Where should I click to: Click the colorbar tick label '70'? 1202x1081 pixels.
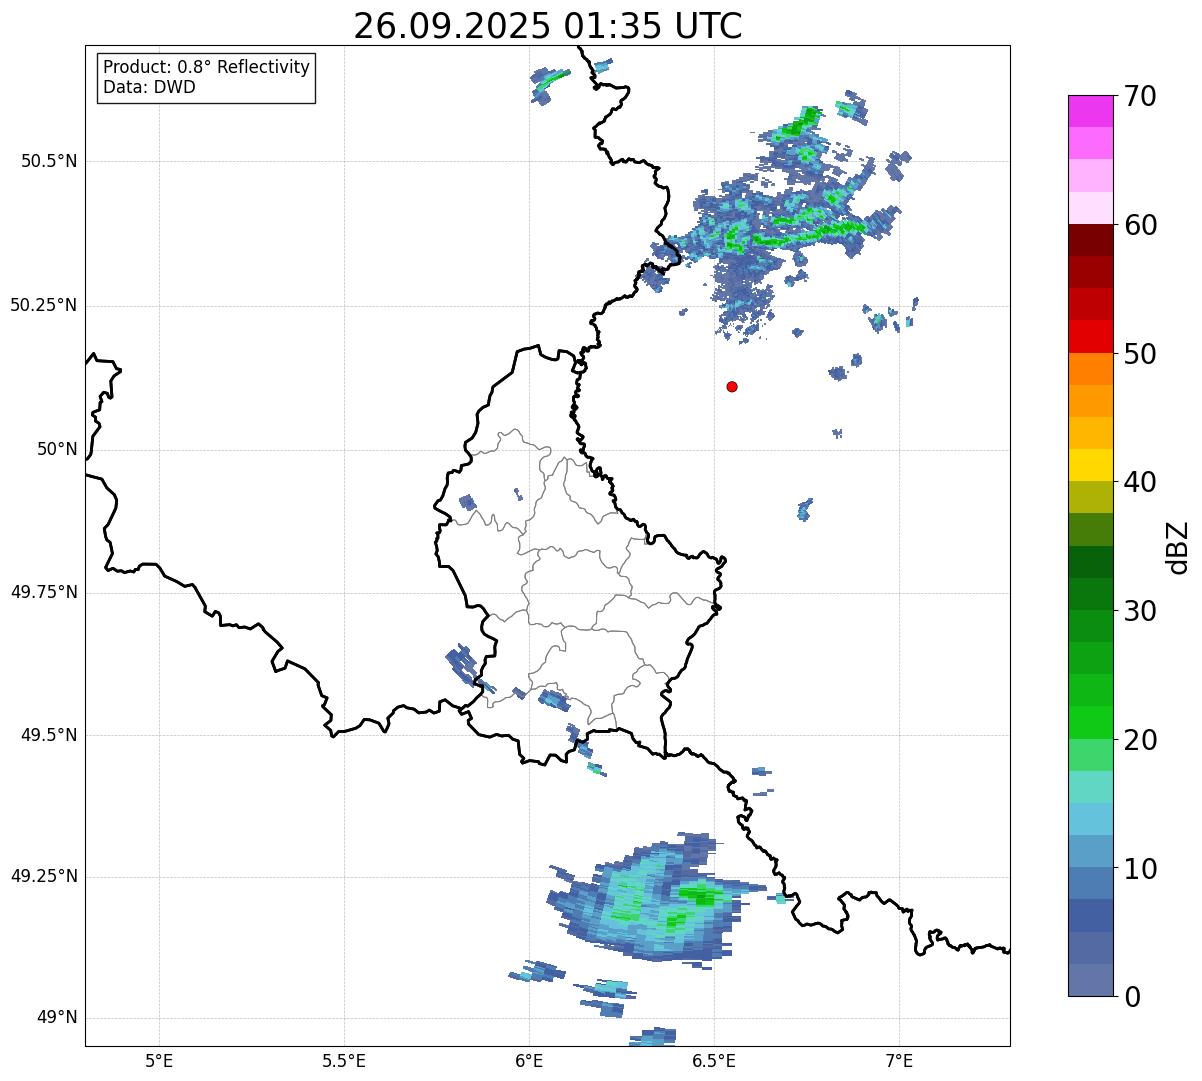[x=1139, y=96]
